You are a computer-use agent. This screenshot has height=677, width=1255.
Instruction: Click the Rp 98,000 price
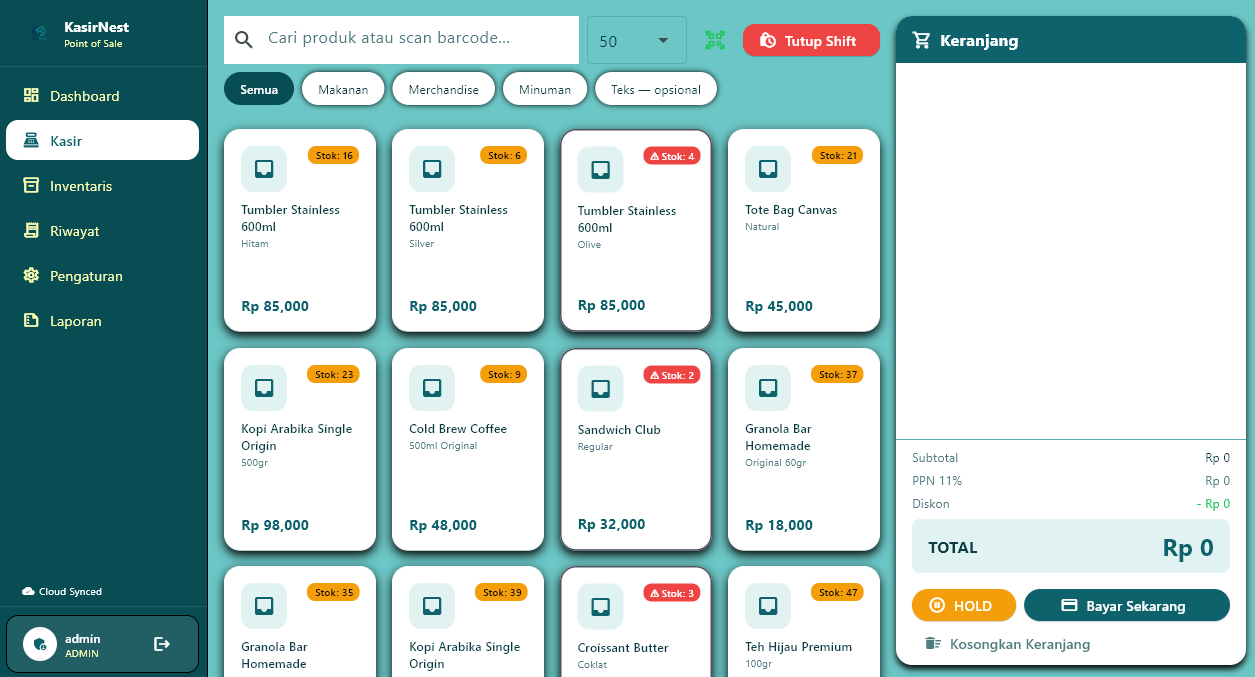(x=275, y=525)
